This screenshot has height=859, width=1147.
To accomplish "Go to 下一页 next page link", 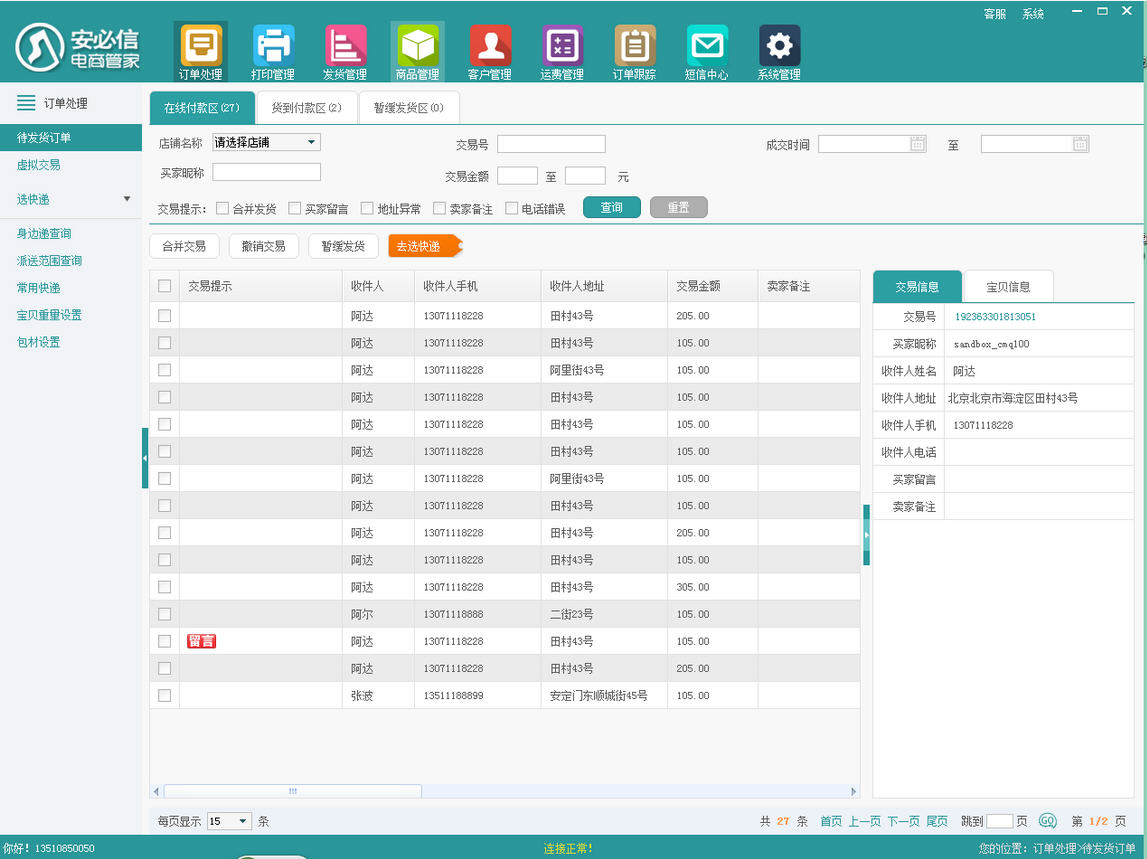I will click(903, 821).
